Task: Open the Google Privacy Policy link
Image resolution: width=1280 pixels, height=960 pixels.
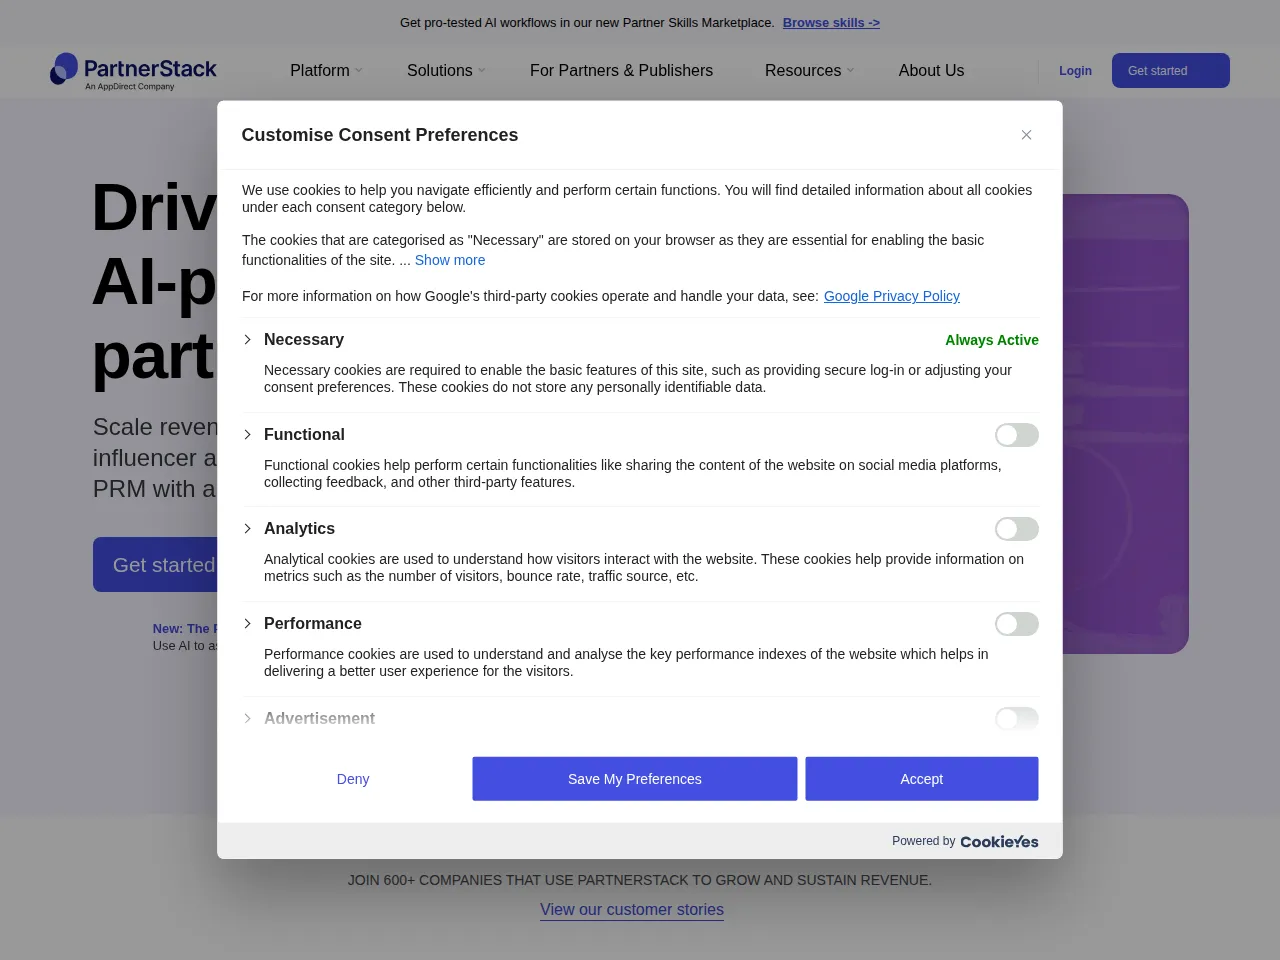Action: [892, 296]
